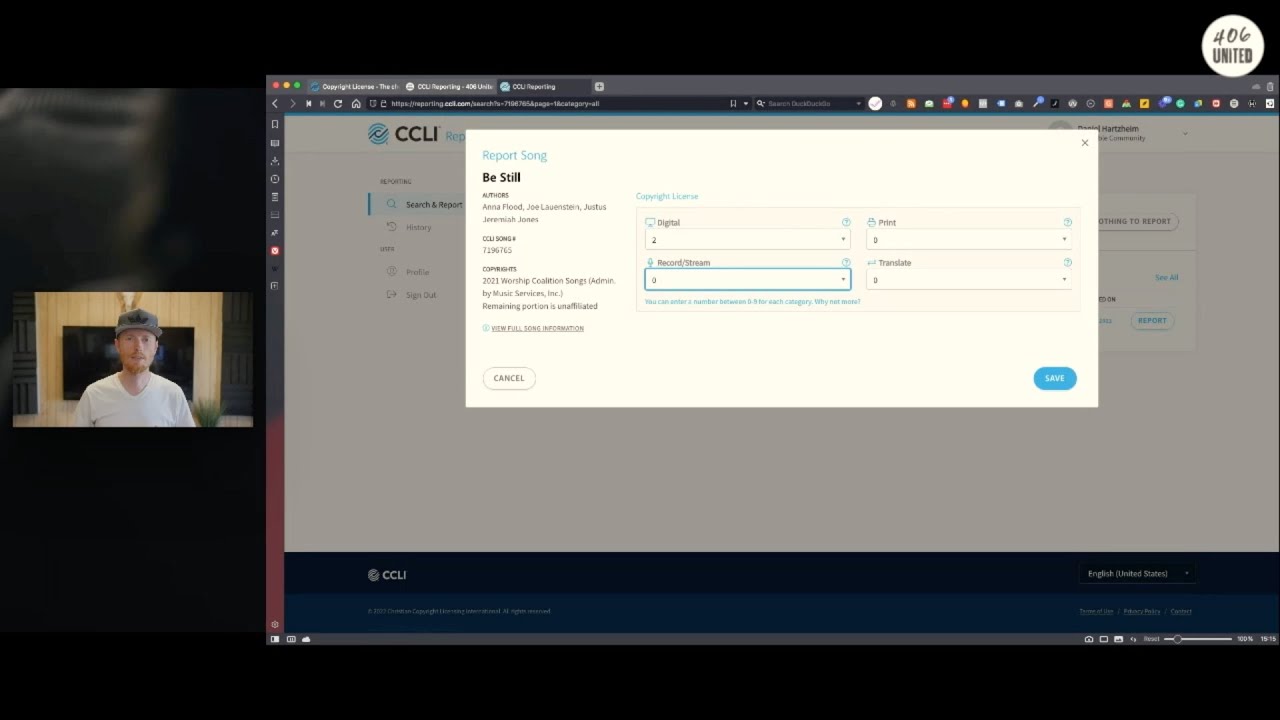Open Wikipedia web panel icon

(x=275, y=268)
